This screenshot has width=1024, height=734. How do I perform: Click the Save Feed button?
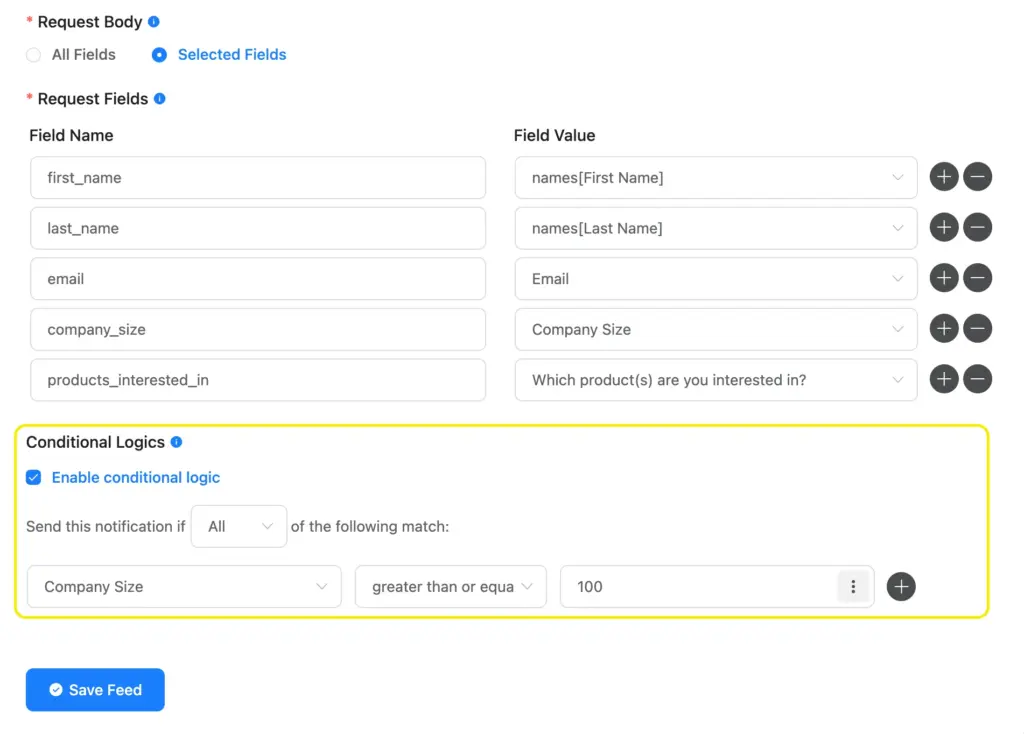coord(95,690)
